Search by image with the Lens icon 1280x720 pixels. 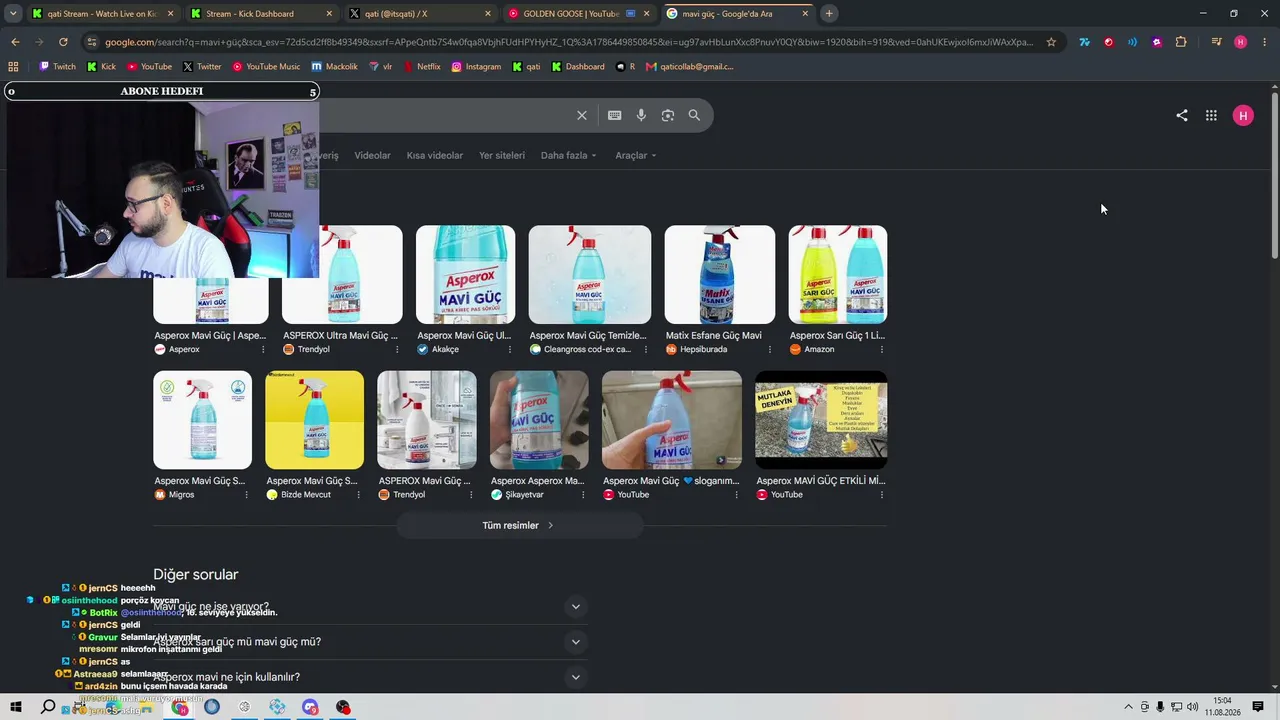coord(668,115)
